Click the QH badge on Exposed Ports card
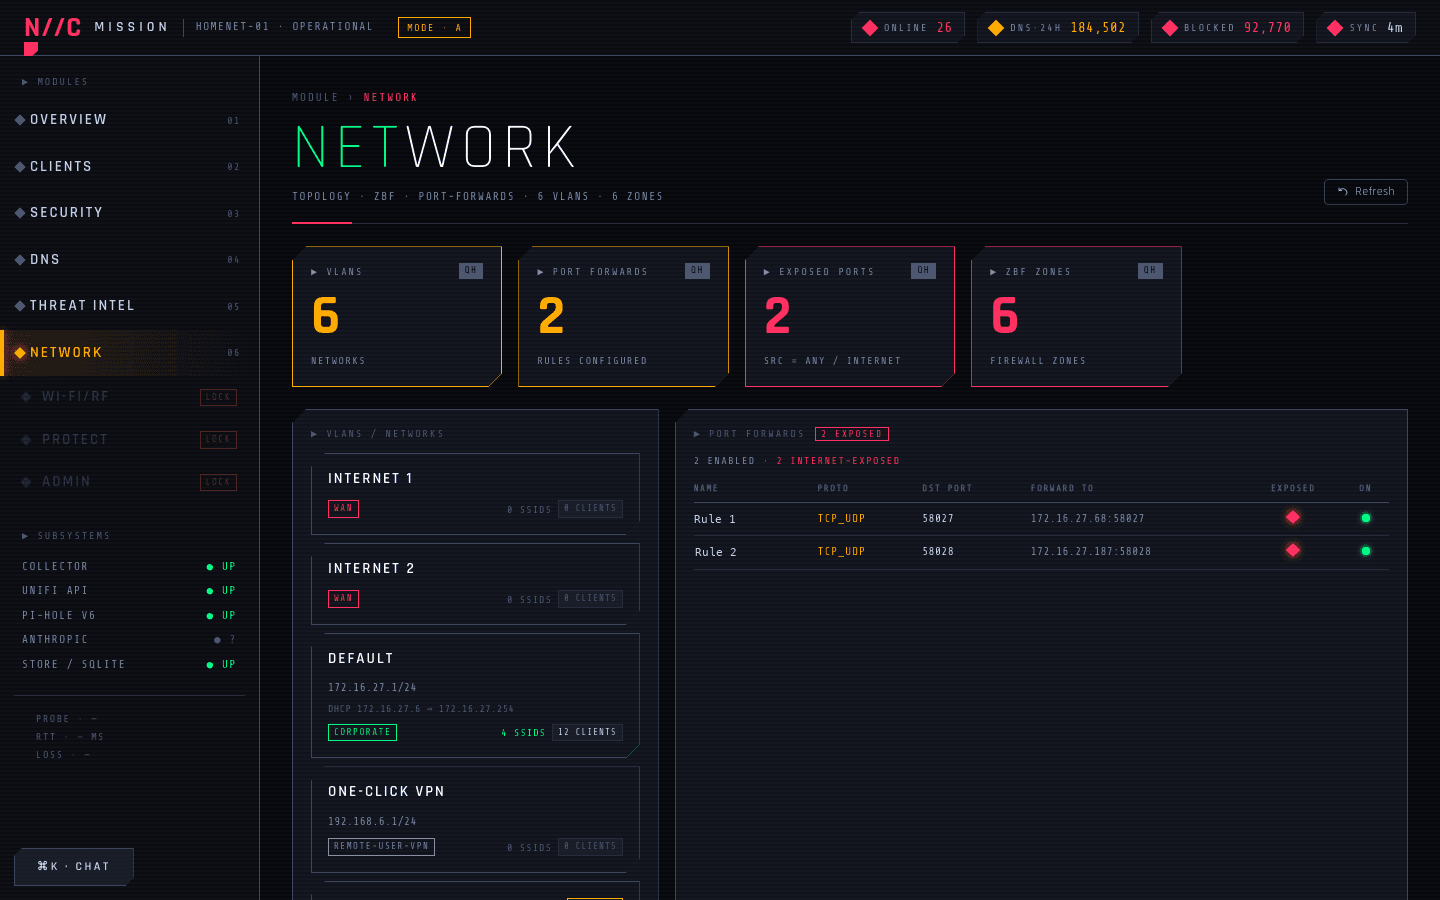This screenshot has height=900, width=1440. [x=923, y=271]
